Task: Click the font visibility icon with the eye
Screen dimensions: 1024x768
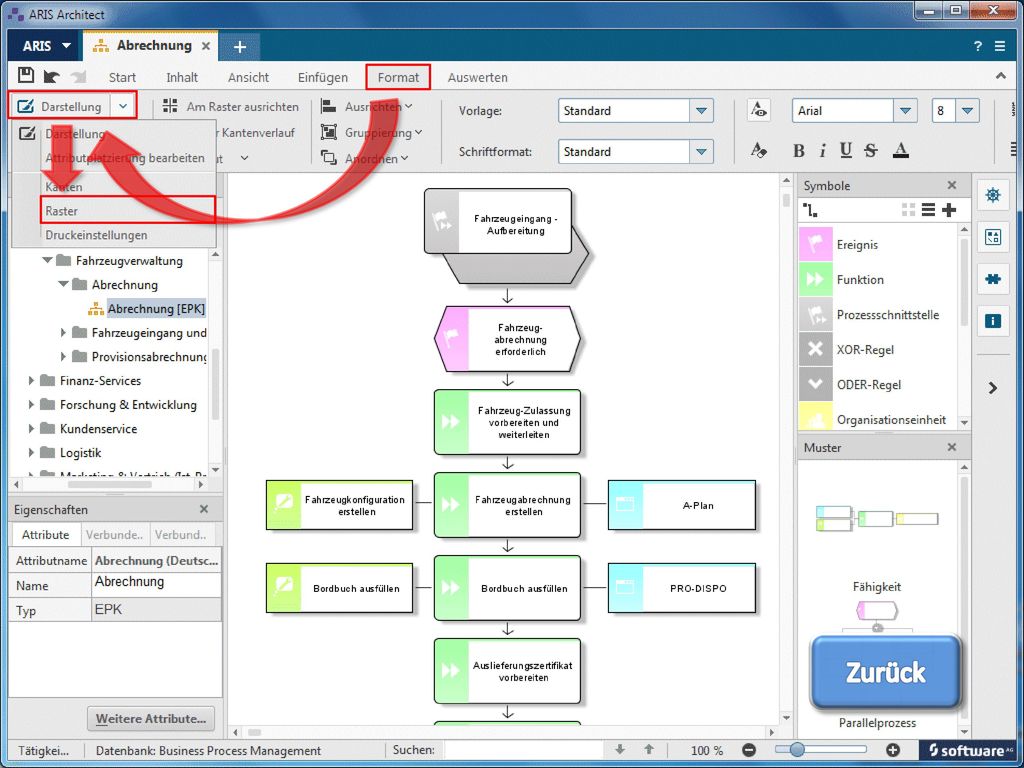Action: tap(758, 110)
